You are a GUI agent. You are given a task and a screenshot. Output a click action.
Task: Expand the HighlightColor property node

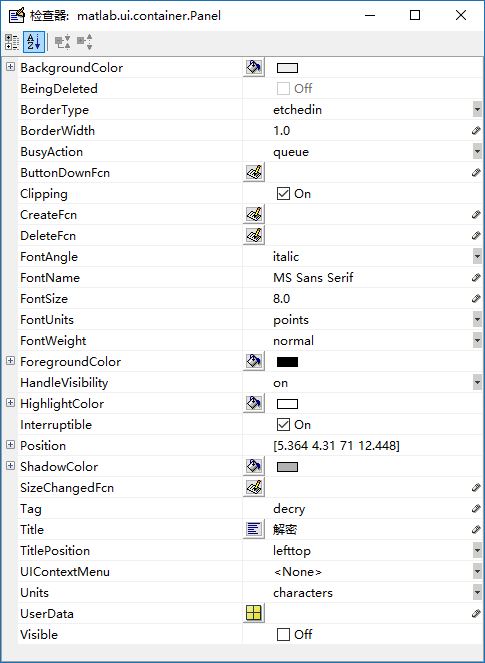pyautogui.click(x=10, y=403)
